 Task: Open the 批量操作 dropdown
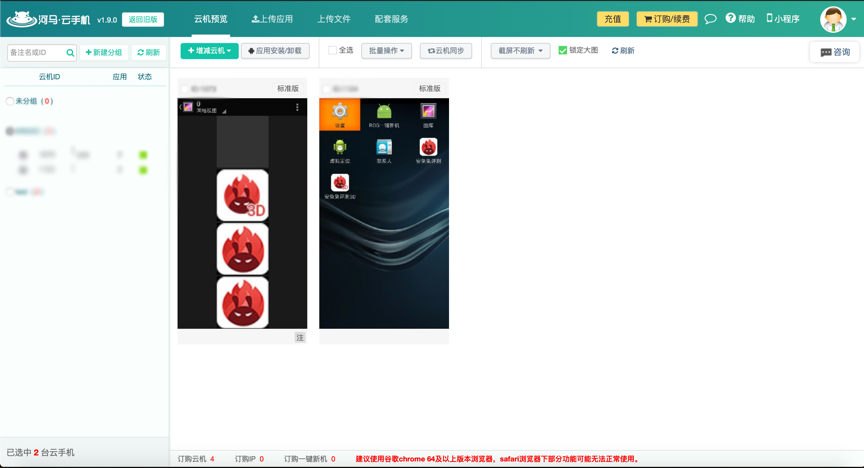click(x=386, y=50)
